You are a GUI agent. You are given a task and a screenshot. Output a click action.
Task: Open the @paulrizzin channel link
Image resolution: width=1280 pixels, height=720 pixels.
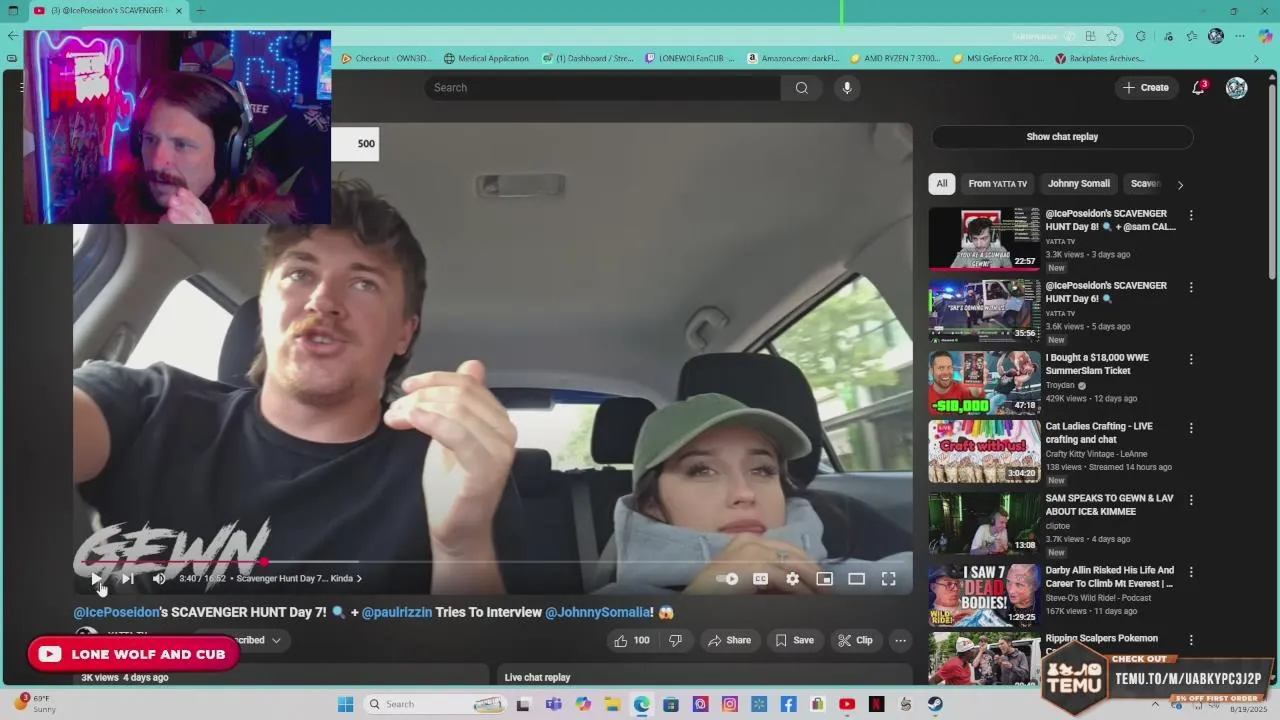[x=397, y=612]
